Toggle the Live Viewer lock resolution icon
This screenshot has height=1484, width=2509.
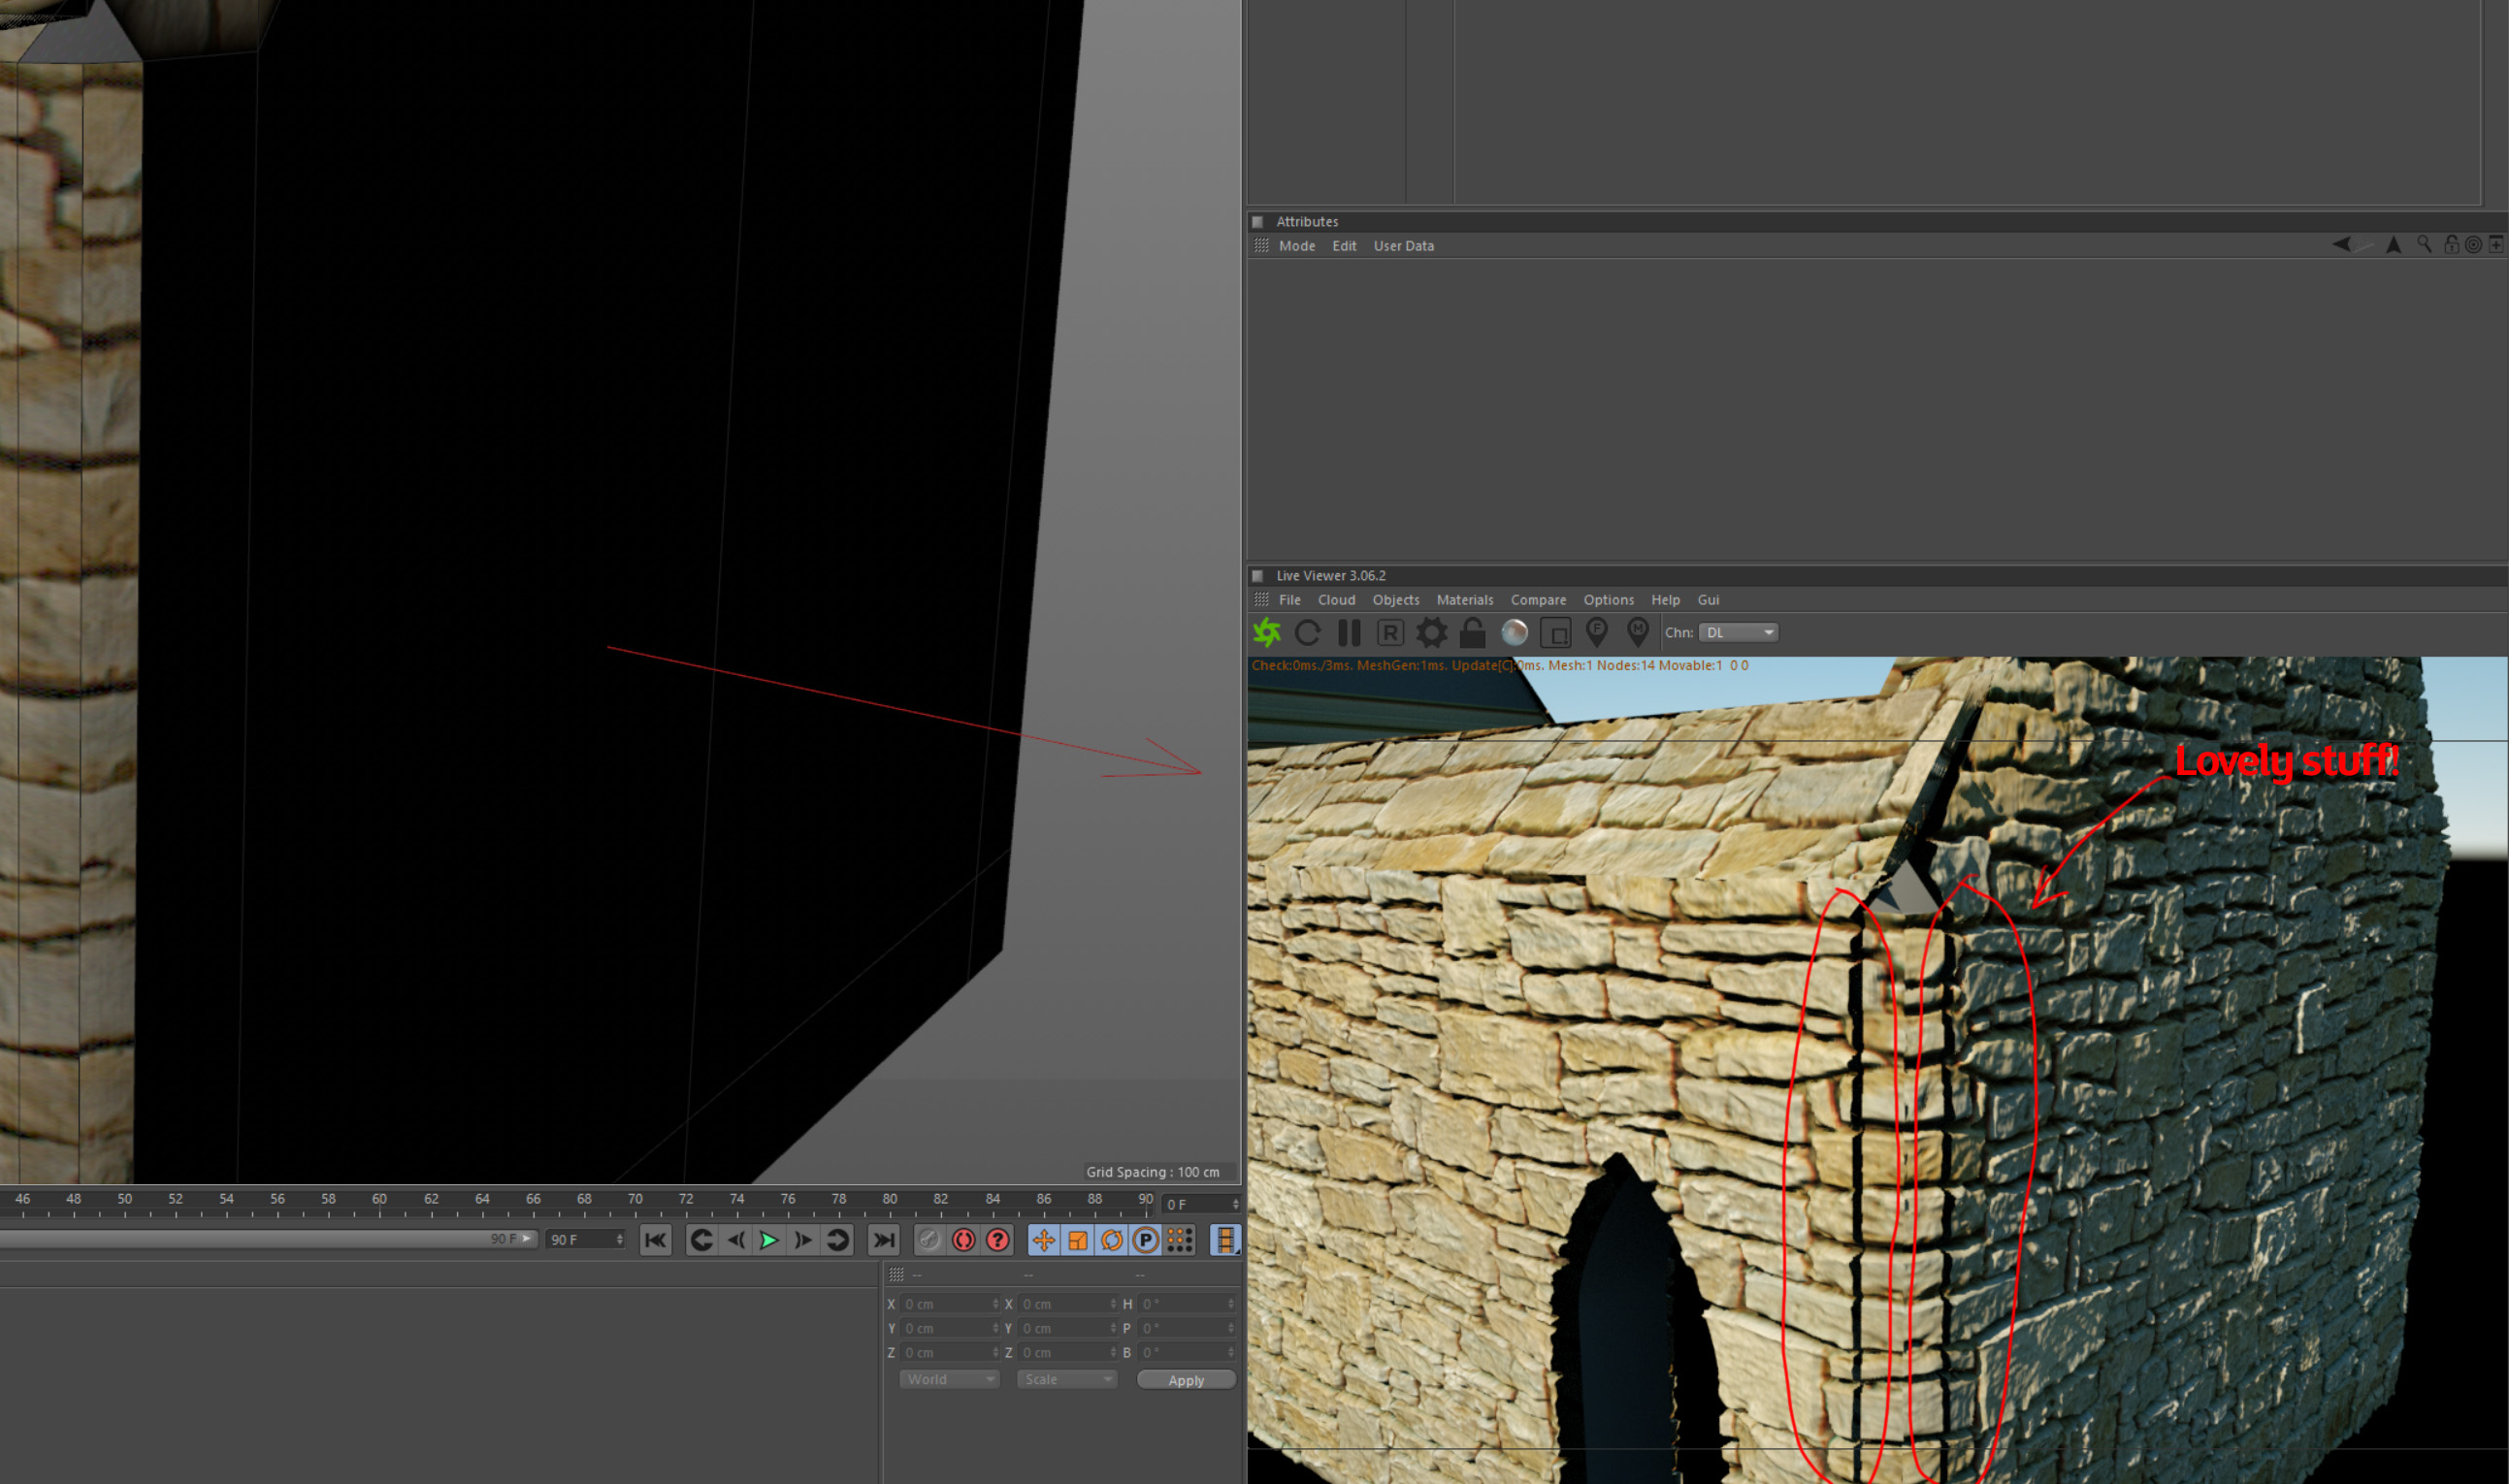1472,632
